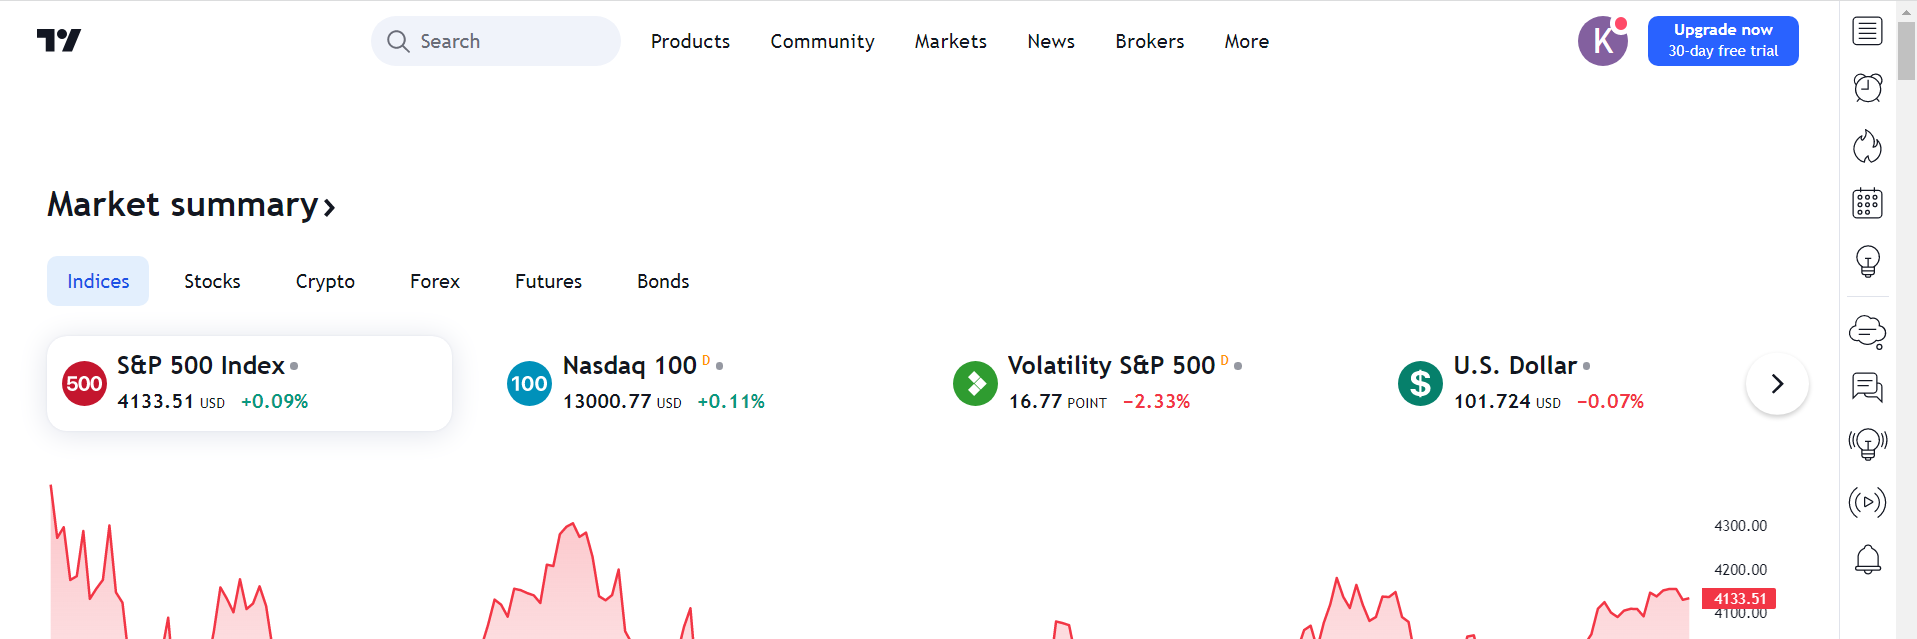Open the ideas stream lightbulb broadcast icon
Image resolution: width=1917 pixels, height=639 pixels.
[1867, 444]
